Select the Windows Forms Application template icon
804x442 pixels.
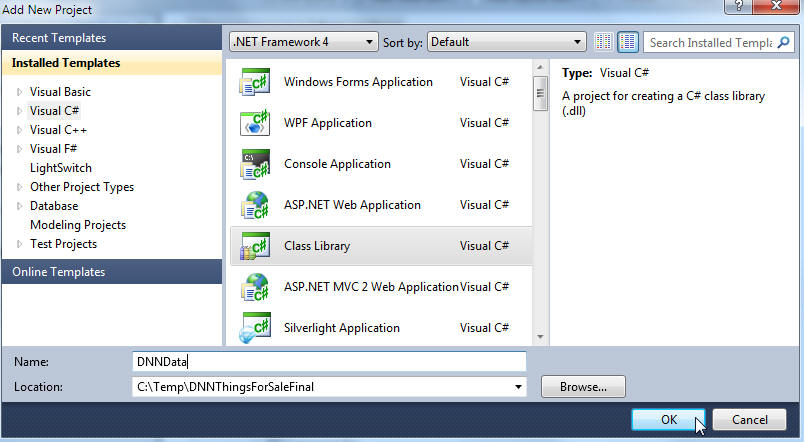click(255, 82)
